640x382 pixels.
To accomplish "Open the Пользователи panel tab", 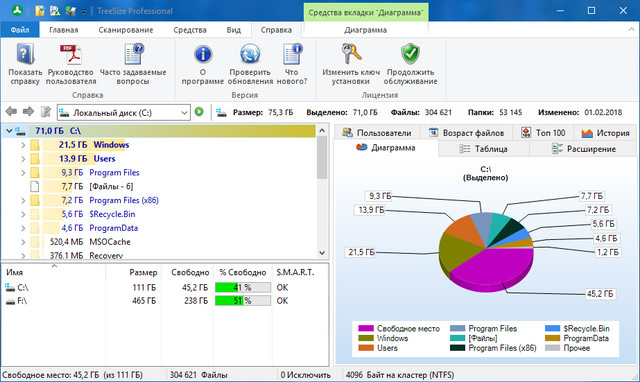I will pos(377,133).
